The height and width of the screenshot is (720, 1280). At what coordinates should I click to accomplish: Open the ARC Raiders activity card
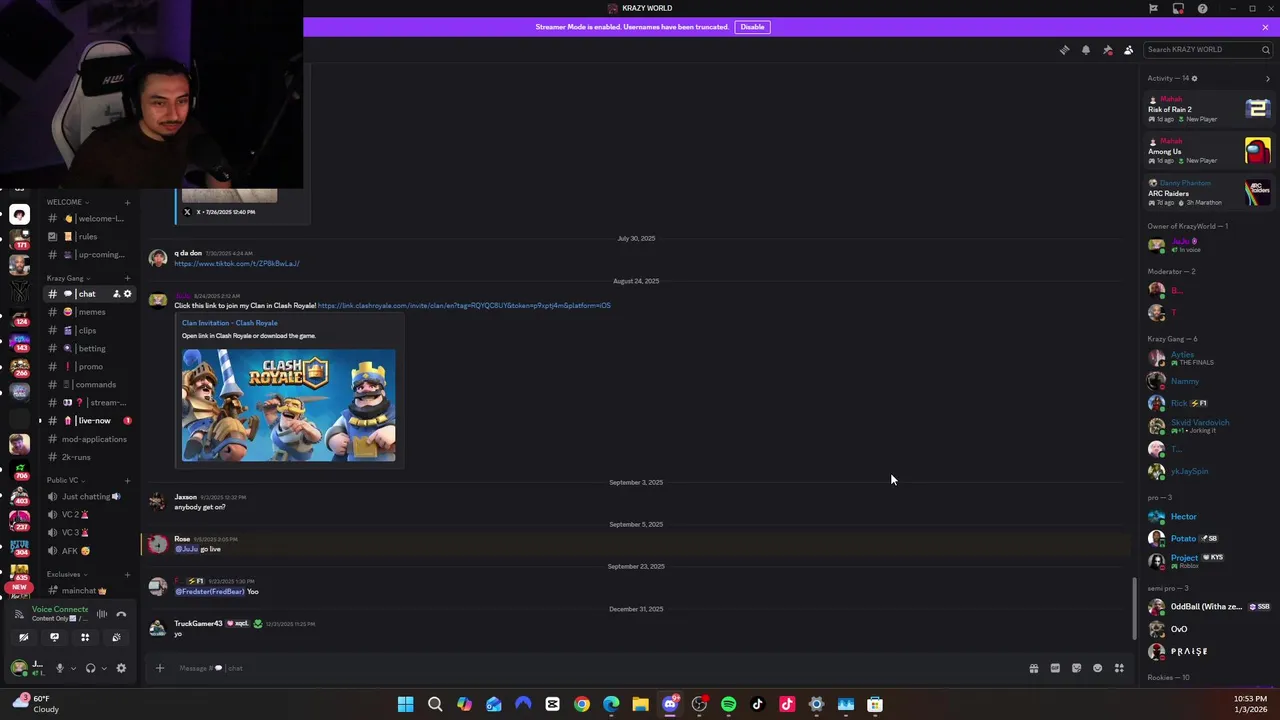1208,193
